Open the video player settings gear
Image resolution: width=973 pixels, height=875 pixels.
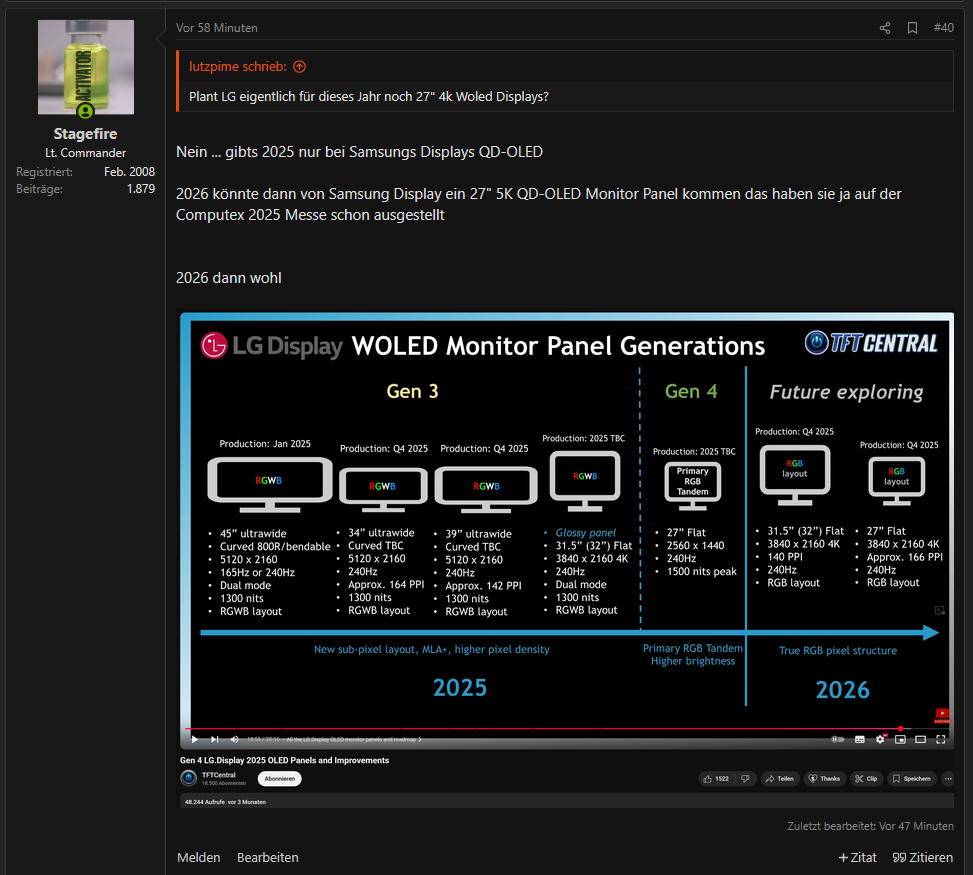[878, 739]
